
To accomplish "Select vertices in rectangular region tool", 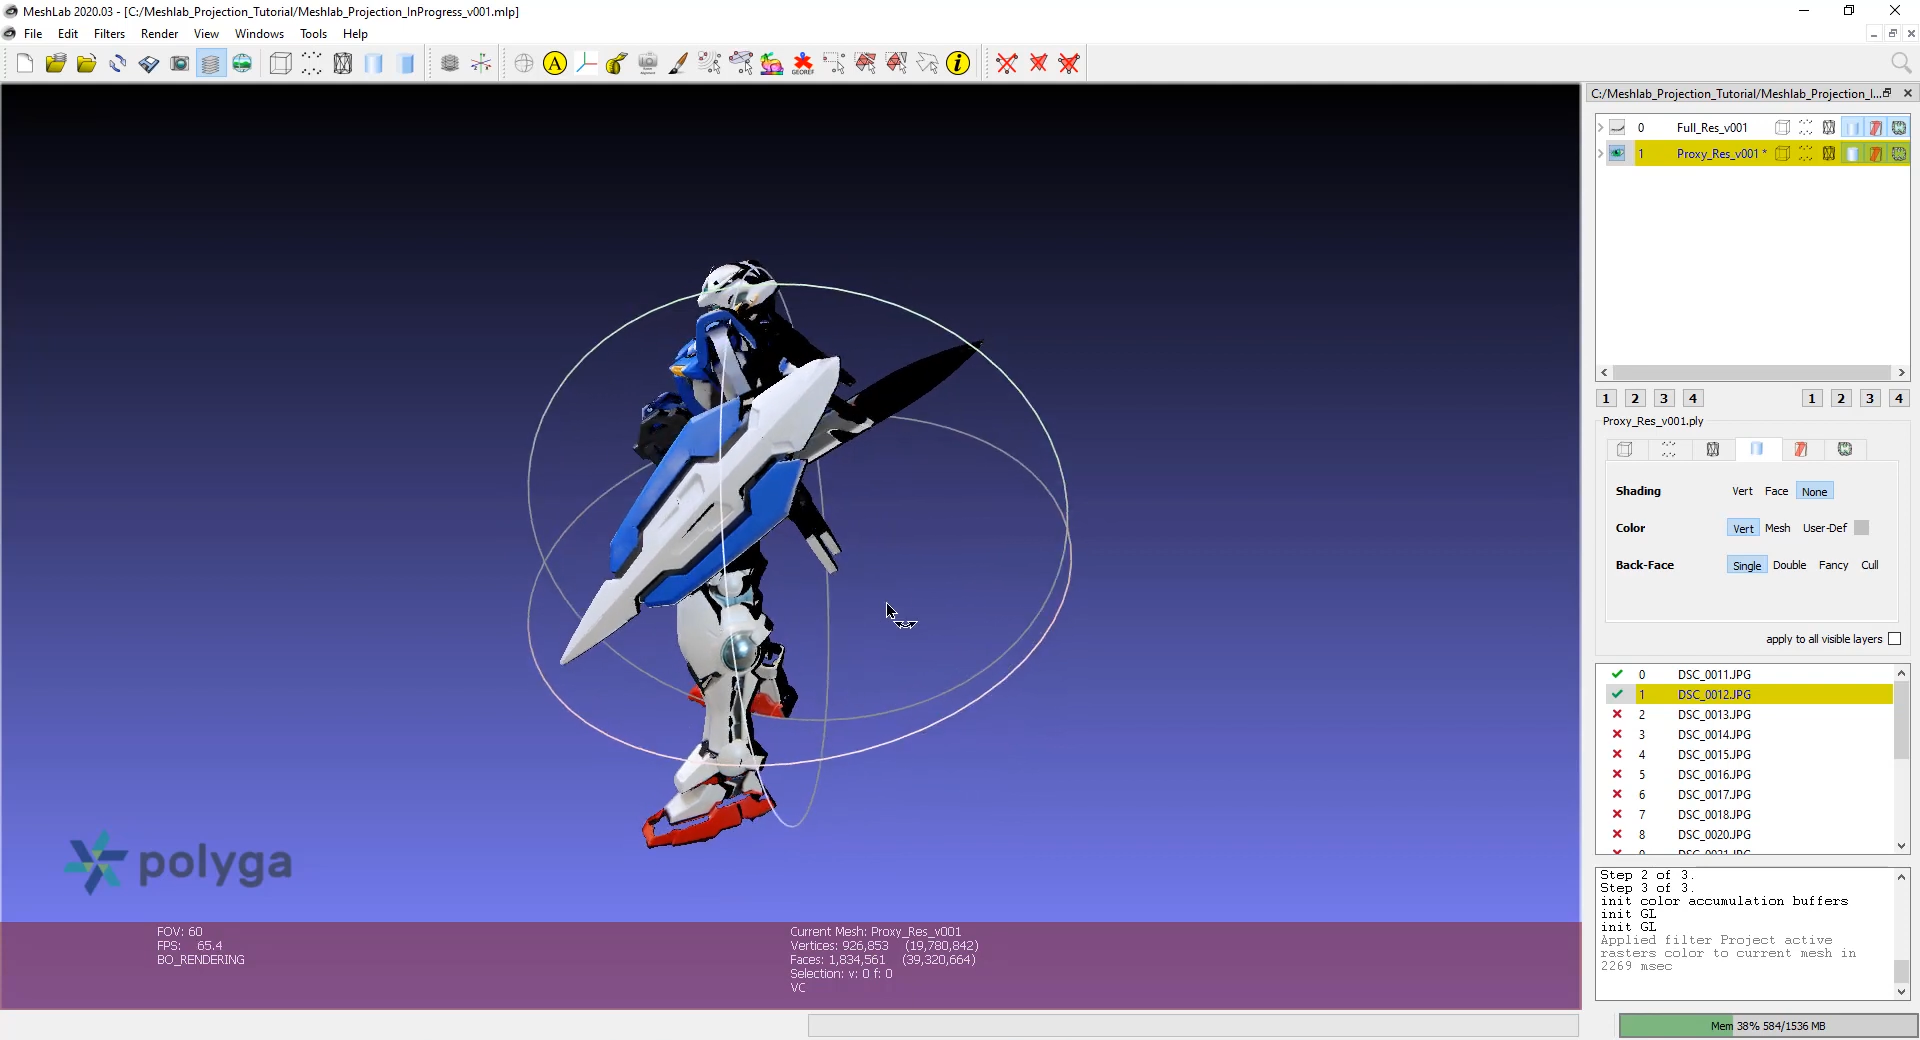I will pyautogui.click(x=834, y=64).
